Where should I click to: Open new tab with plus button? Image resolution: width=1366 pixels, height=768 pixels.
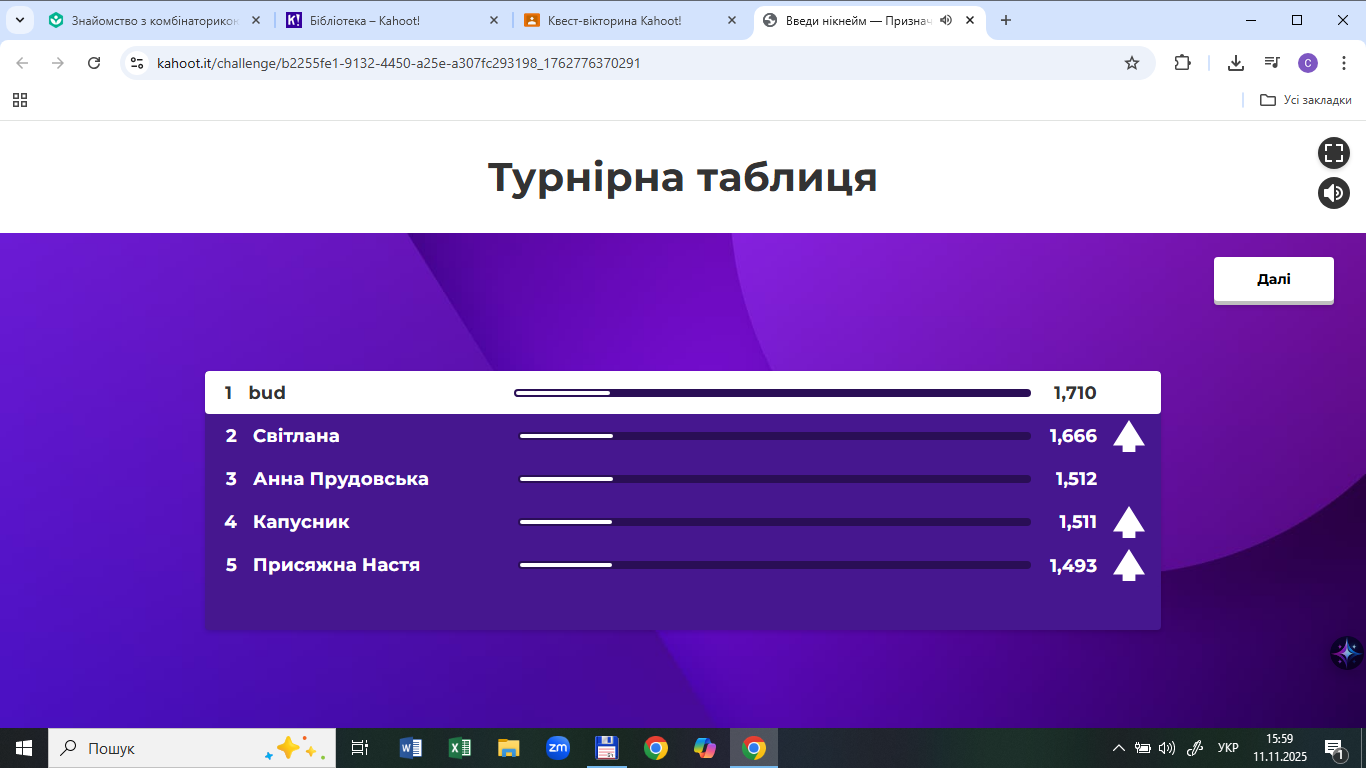[x=1006, y=20]
